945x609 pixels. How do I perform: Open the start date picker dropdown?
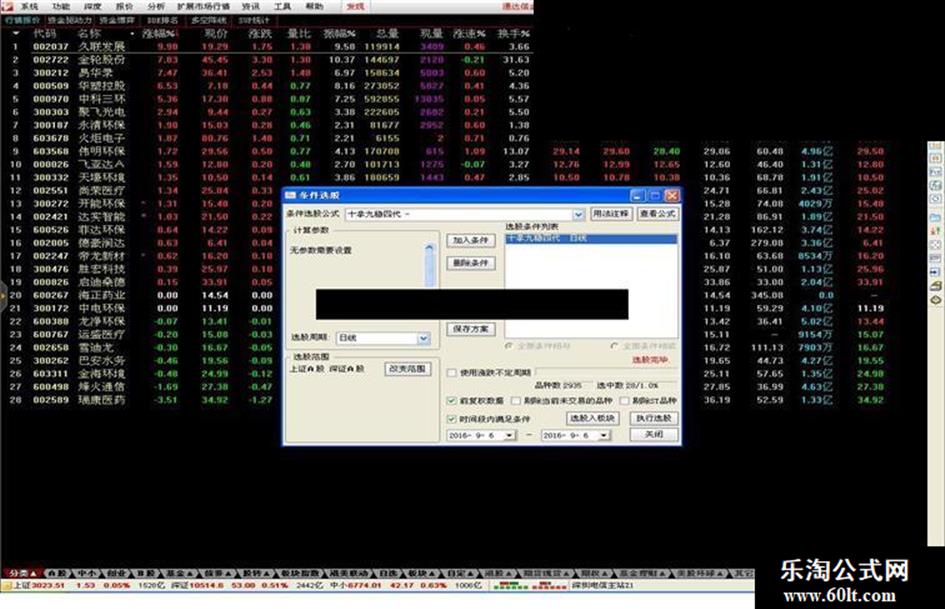[x=510, y=435]
